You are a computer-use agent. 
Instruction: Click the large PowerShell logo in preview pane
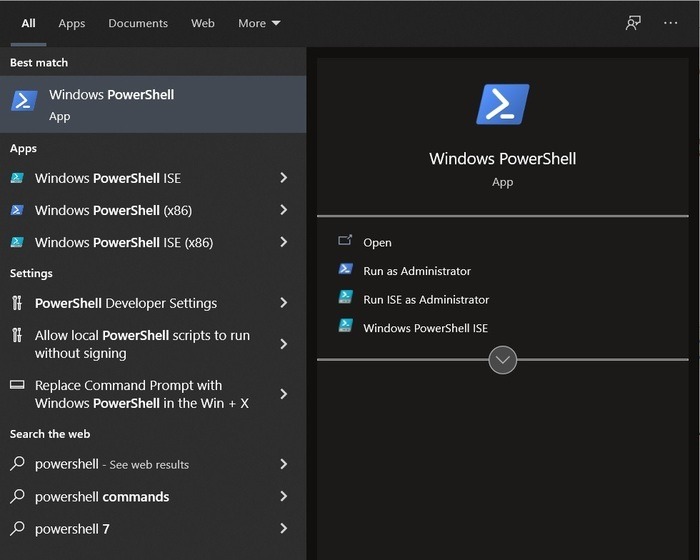point(503,104)
